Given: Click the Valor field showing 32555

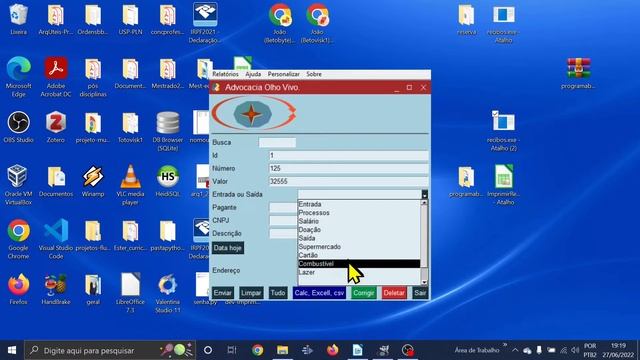Looking at the screenshot, I should pyautogui.click(x=349, y=182).
